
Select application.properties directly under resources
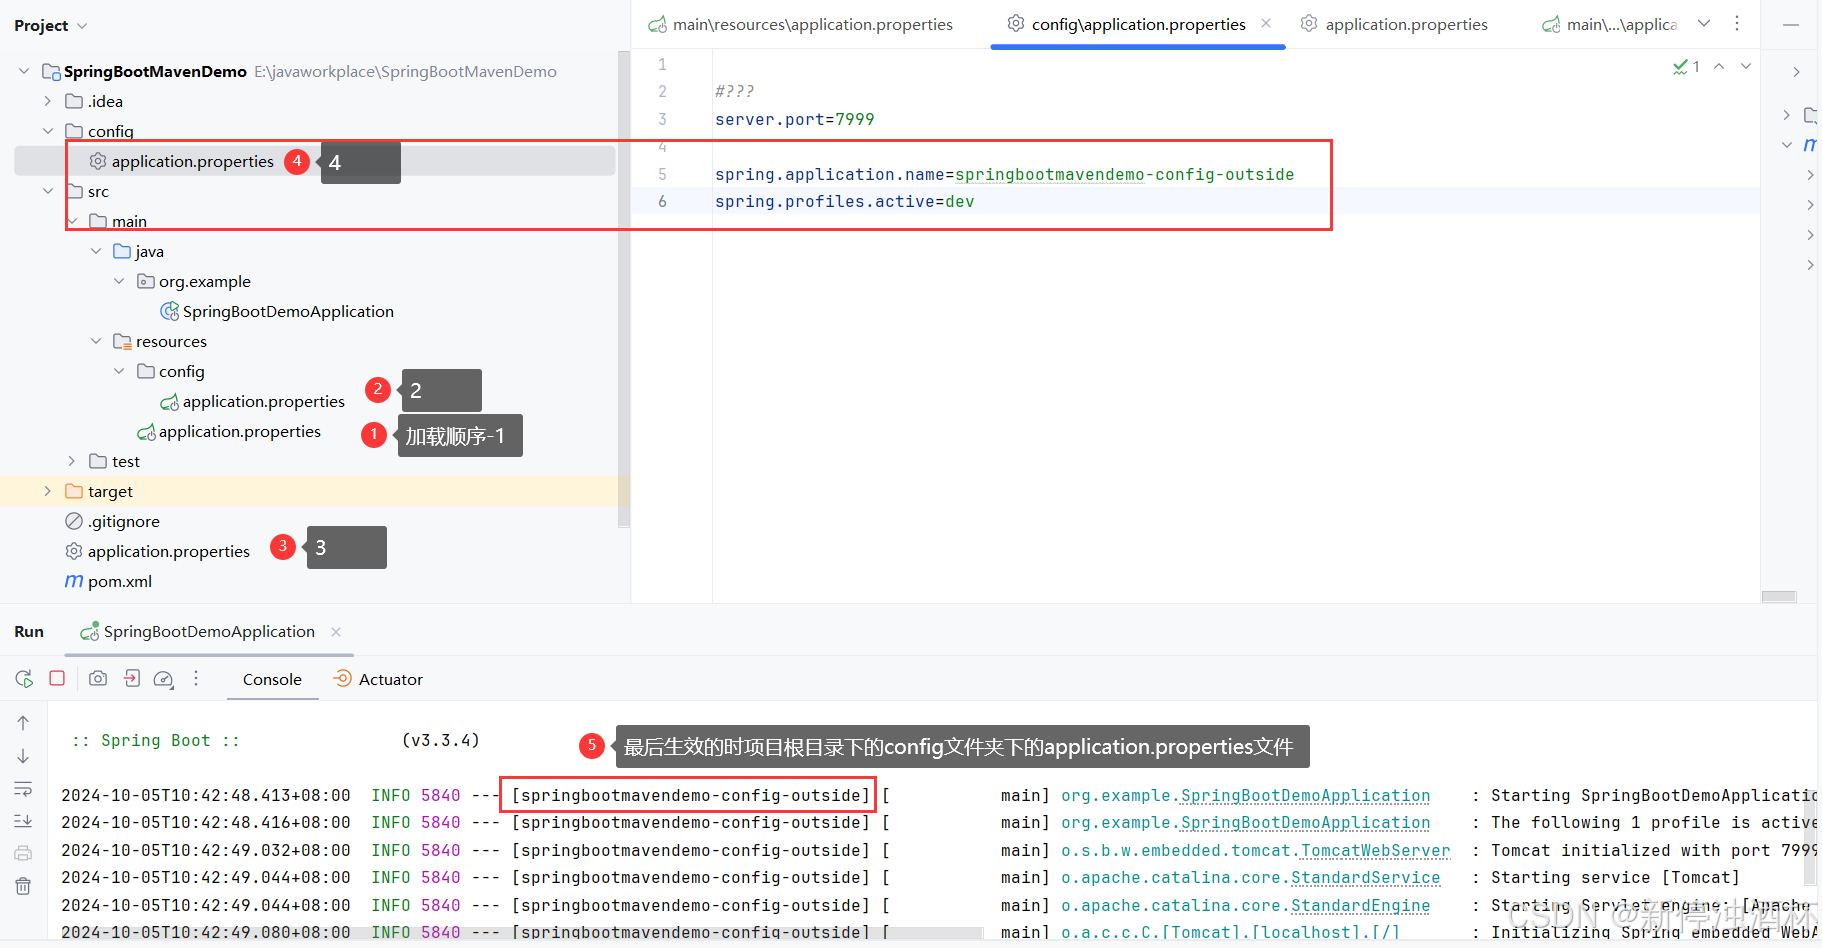click(x=239, y=431)
